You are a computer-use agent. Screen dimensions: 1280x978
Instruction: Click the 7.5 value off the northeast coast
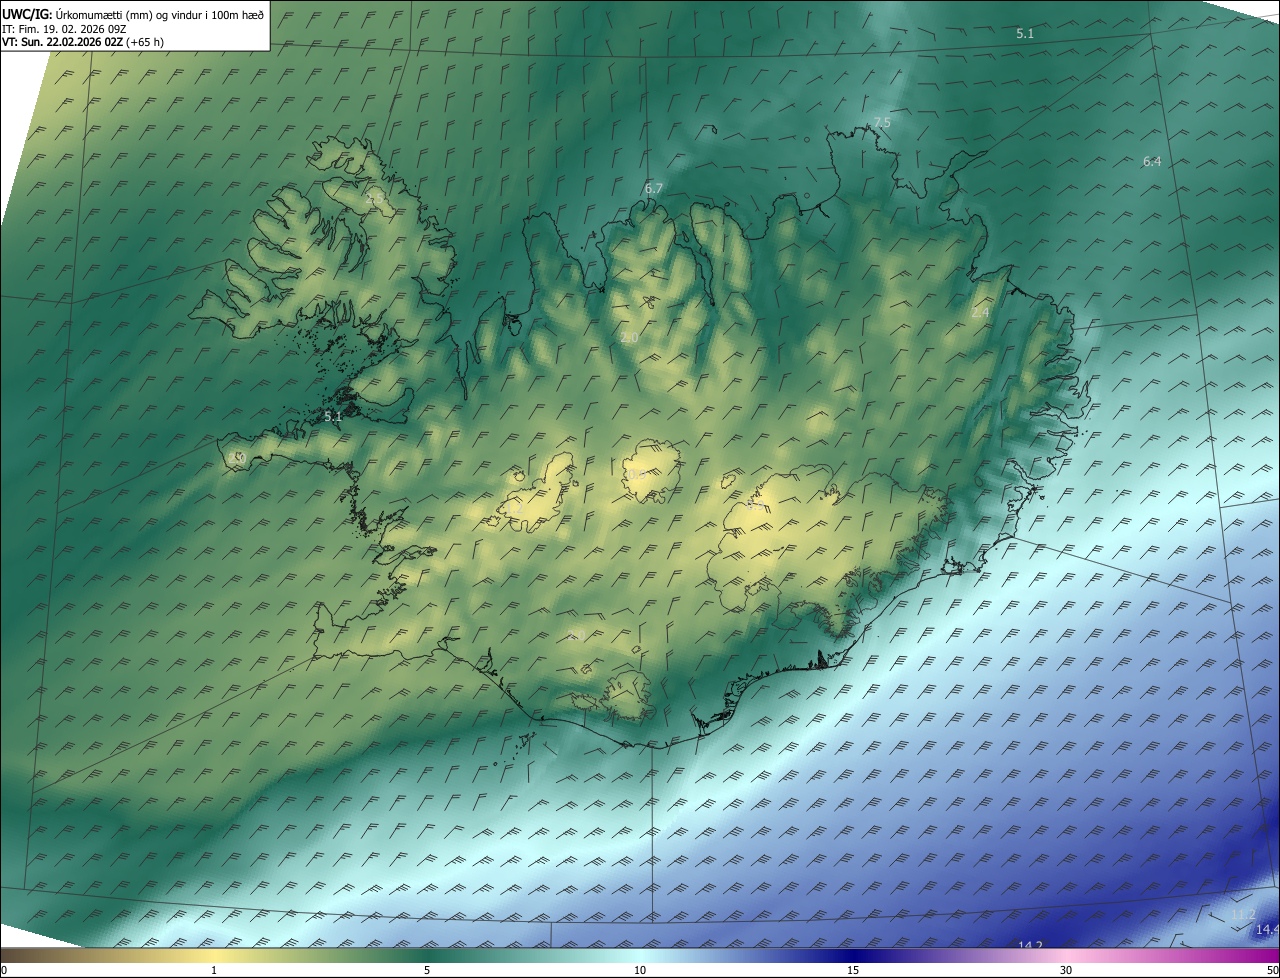(x=881, y=122)
